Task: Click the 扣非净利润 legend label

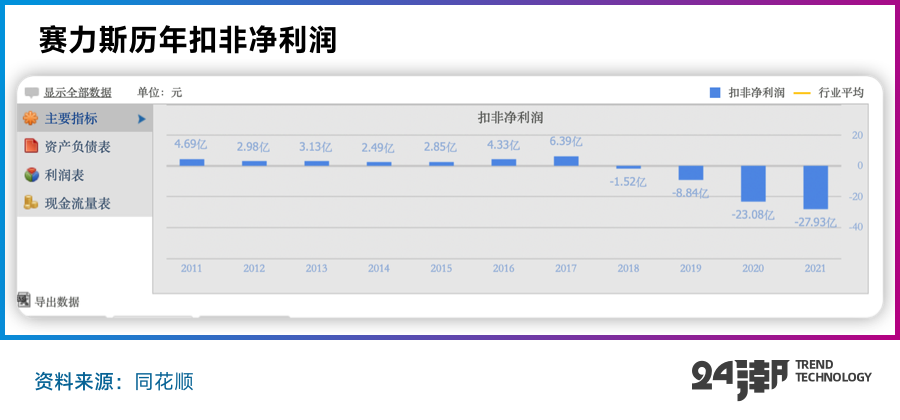Action: click(757, 92)
